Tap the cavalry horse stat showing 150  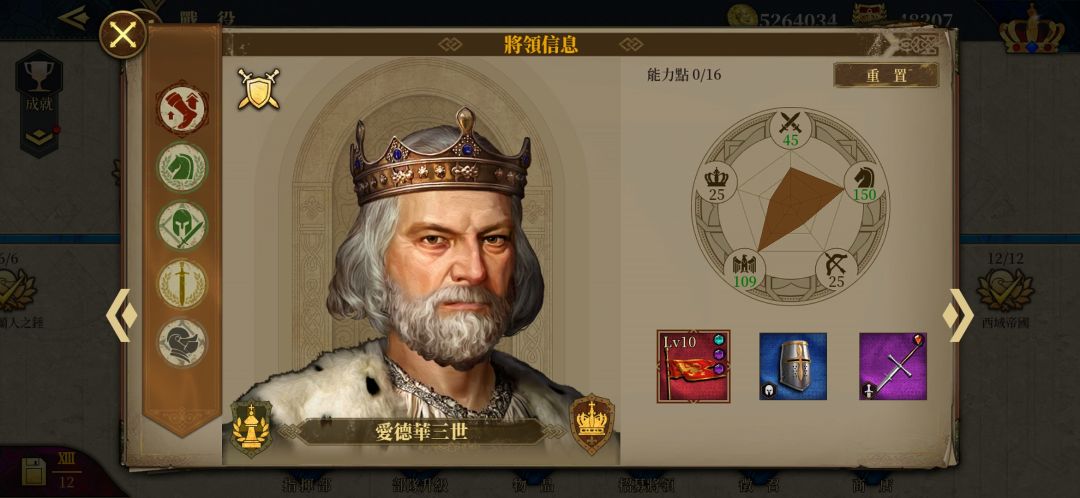pyautogui.click(x=864, y=183)
